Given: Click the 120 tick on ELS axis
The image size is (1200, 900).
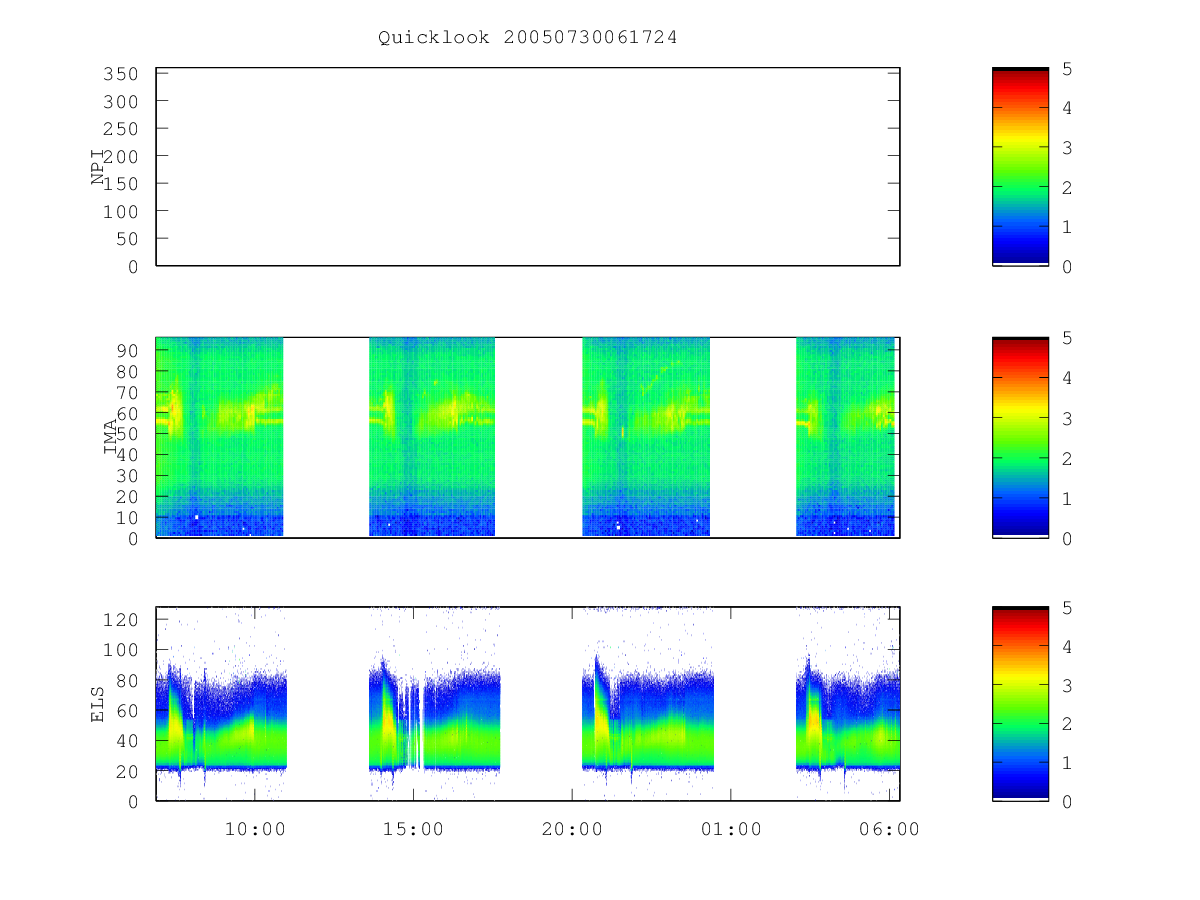Looking at the screenshot, I should 122,620.
